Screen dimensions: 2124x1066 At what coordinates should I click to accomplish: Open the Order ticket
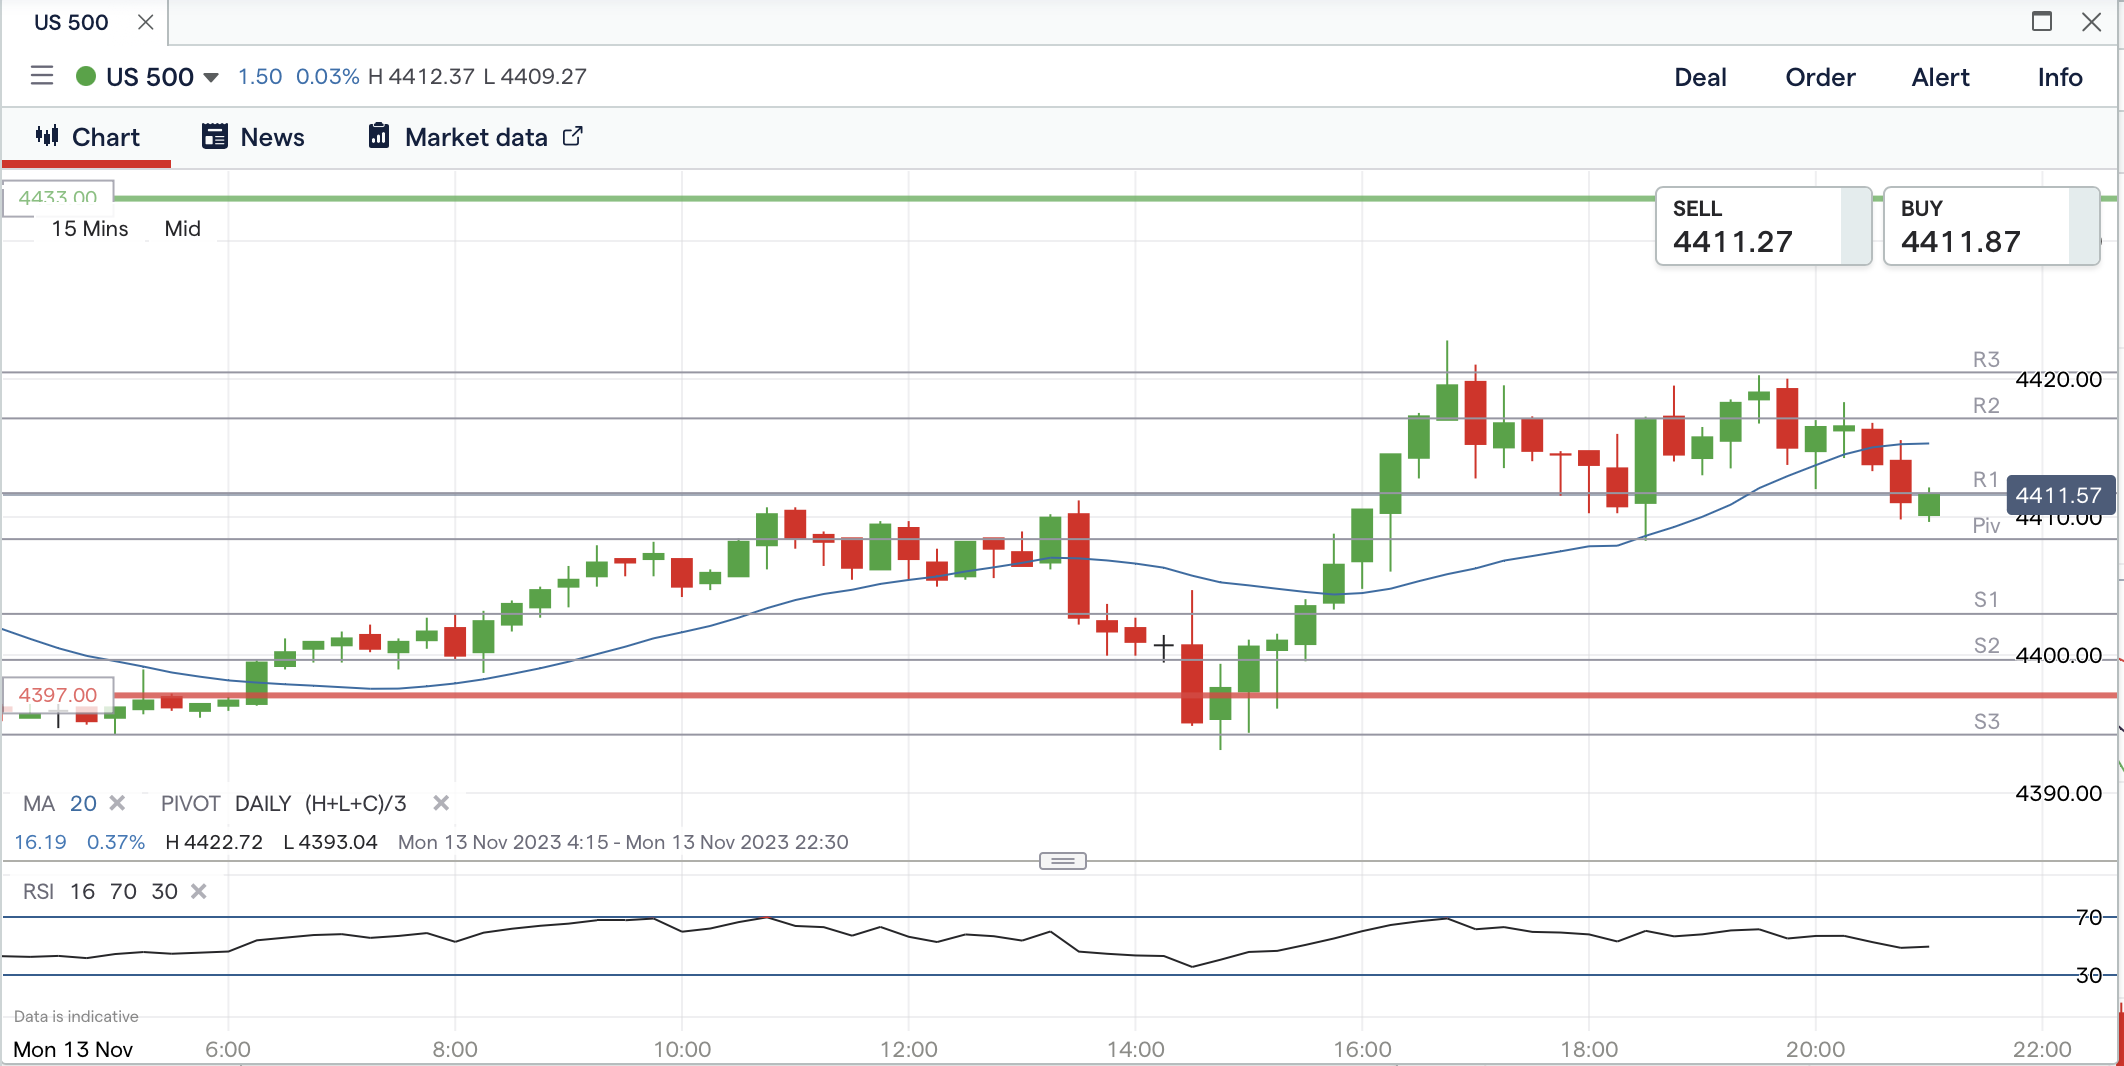(x=1820, y=77)
